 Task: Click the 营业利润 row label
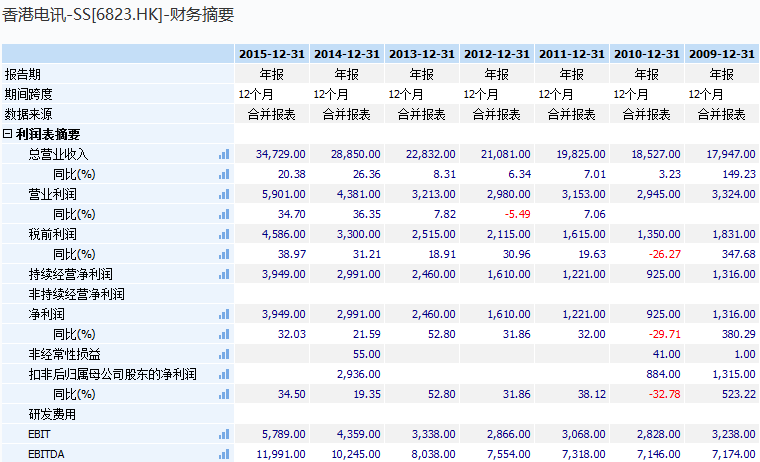click(x=52, y=194)
